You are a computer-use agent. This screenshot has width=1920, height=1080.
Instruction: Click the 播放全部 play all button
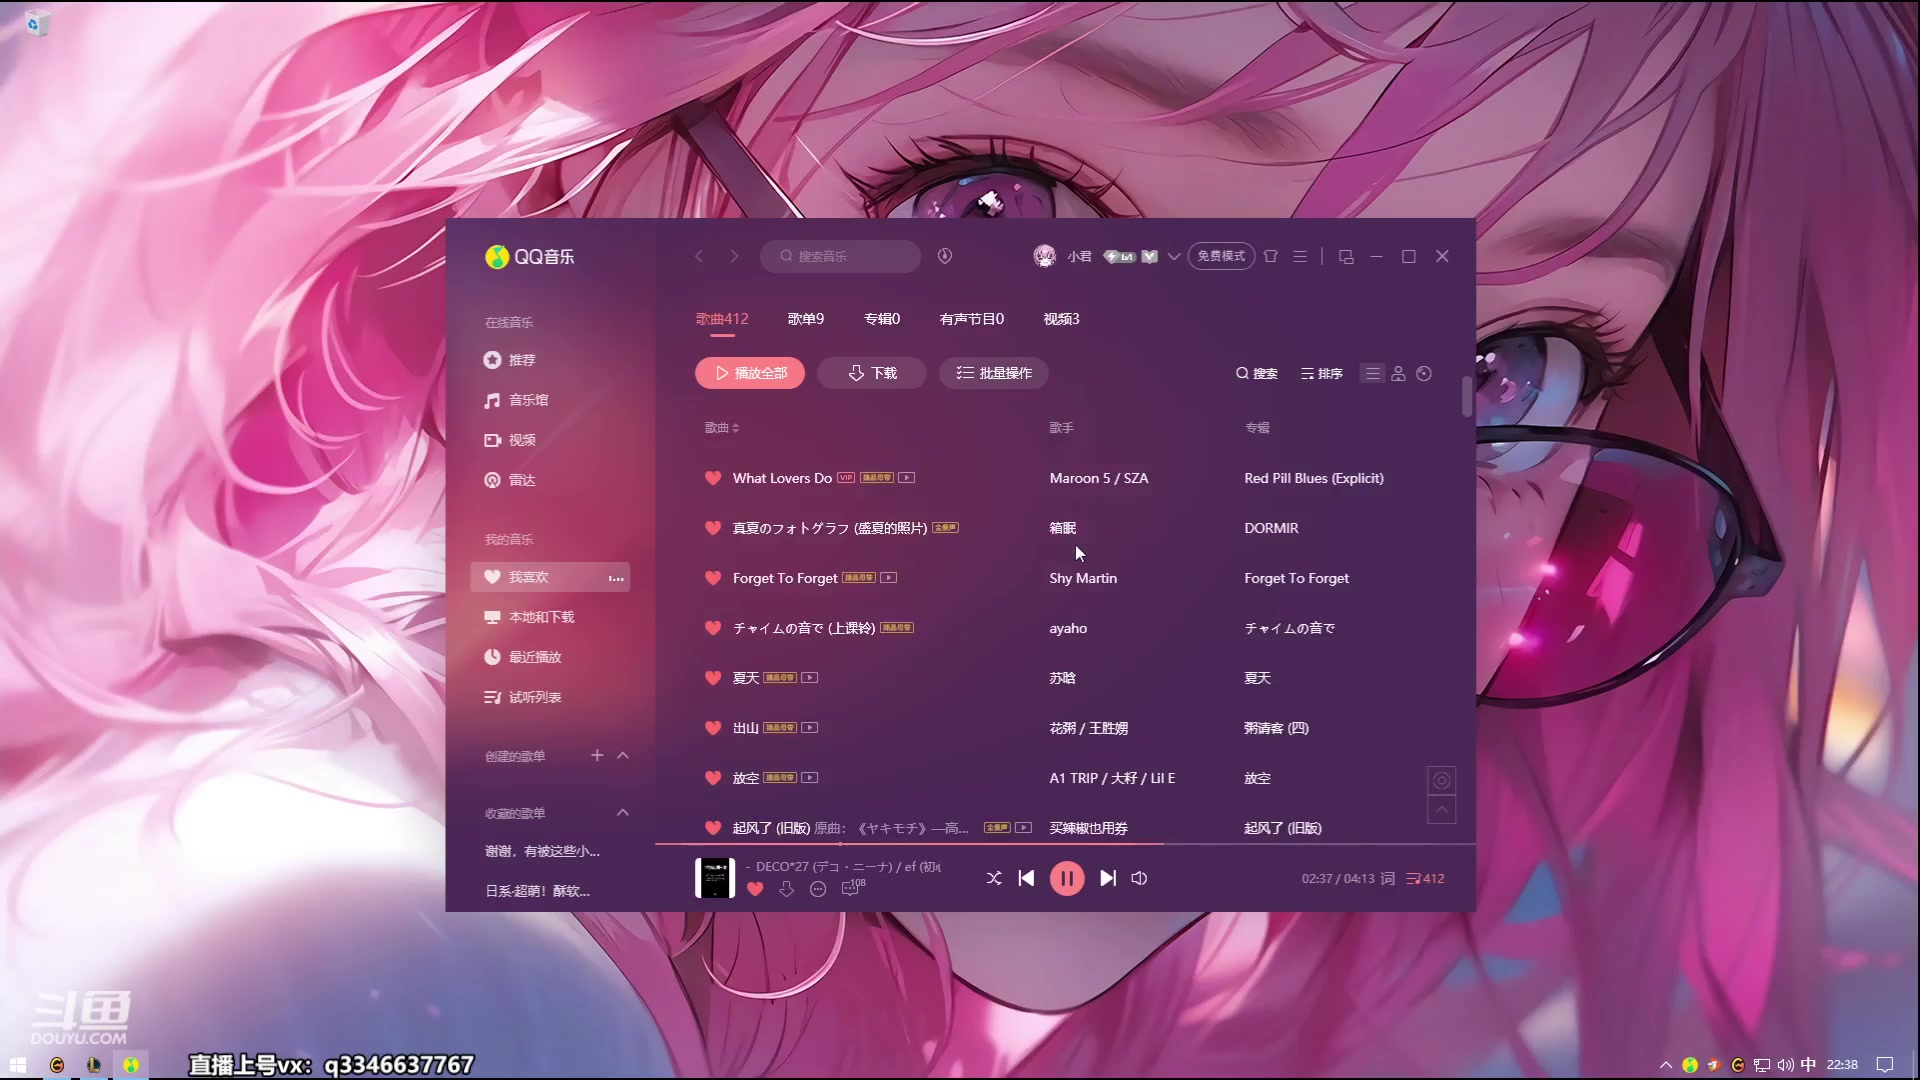pos(749,373)
